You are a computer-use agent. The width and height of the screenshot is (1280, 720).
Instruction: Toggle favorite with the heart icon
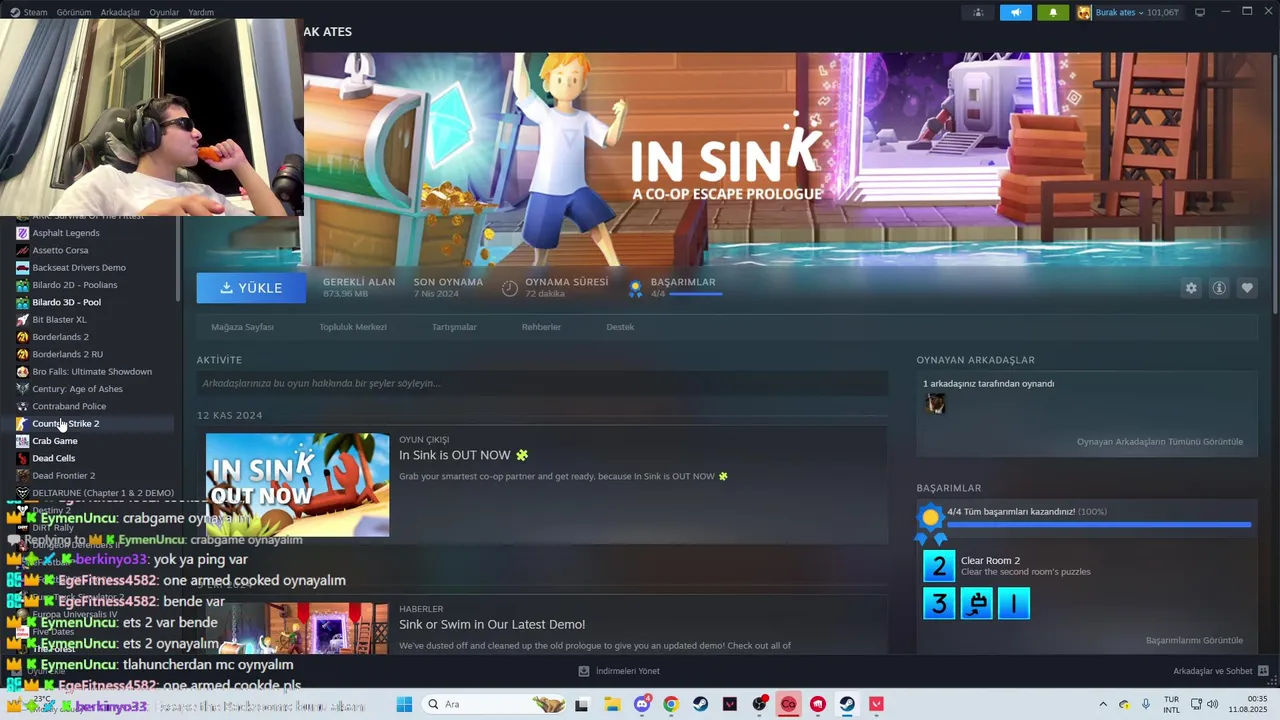1247,288
